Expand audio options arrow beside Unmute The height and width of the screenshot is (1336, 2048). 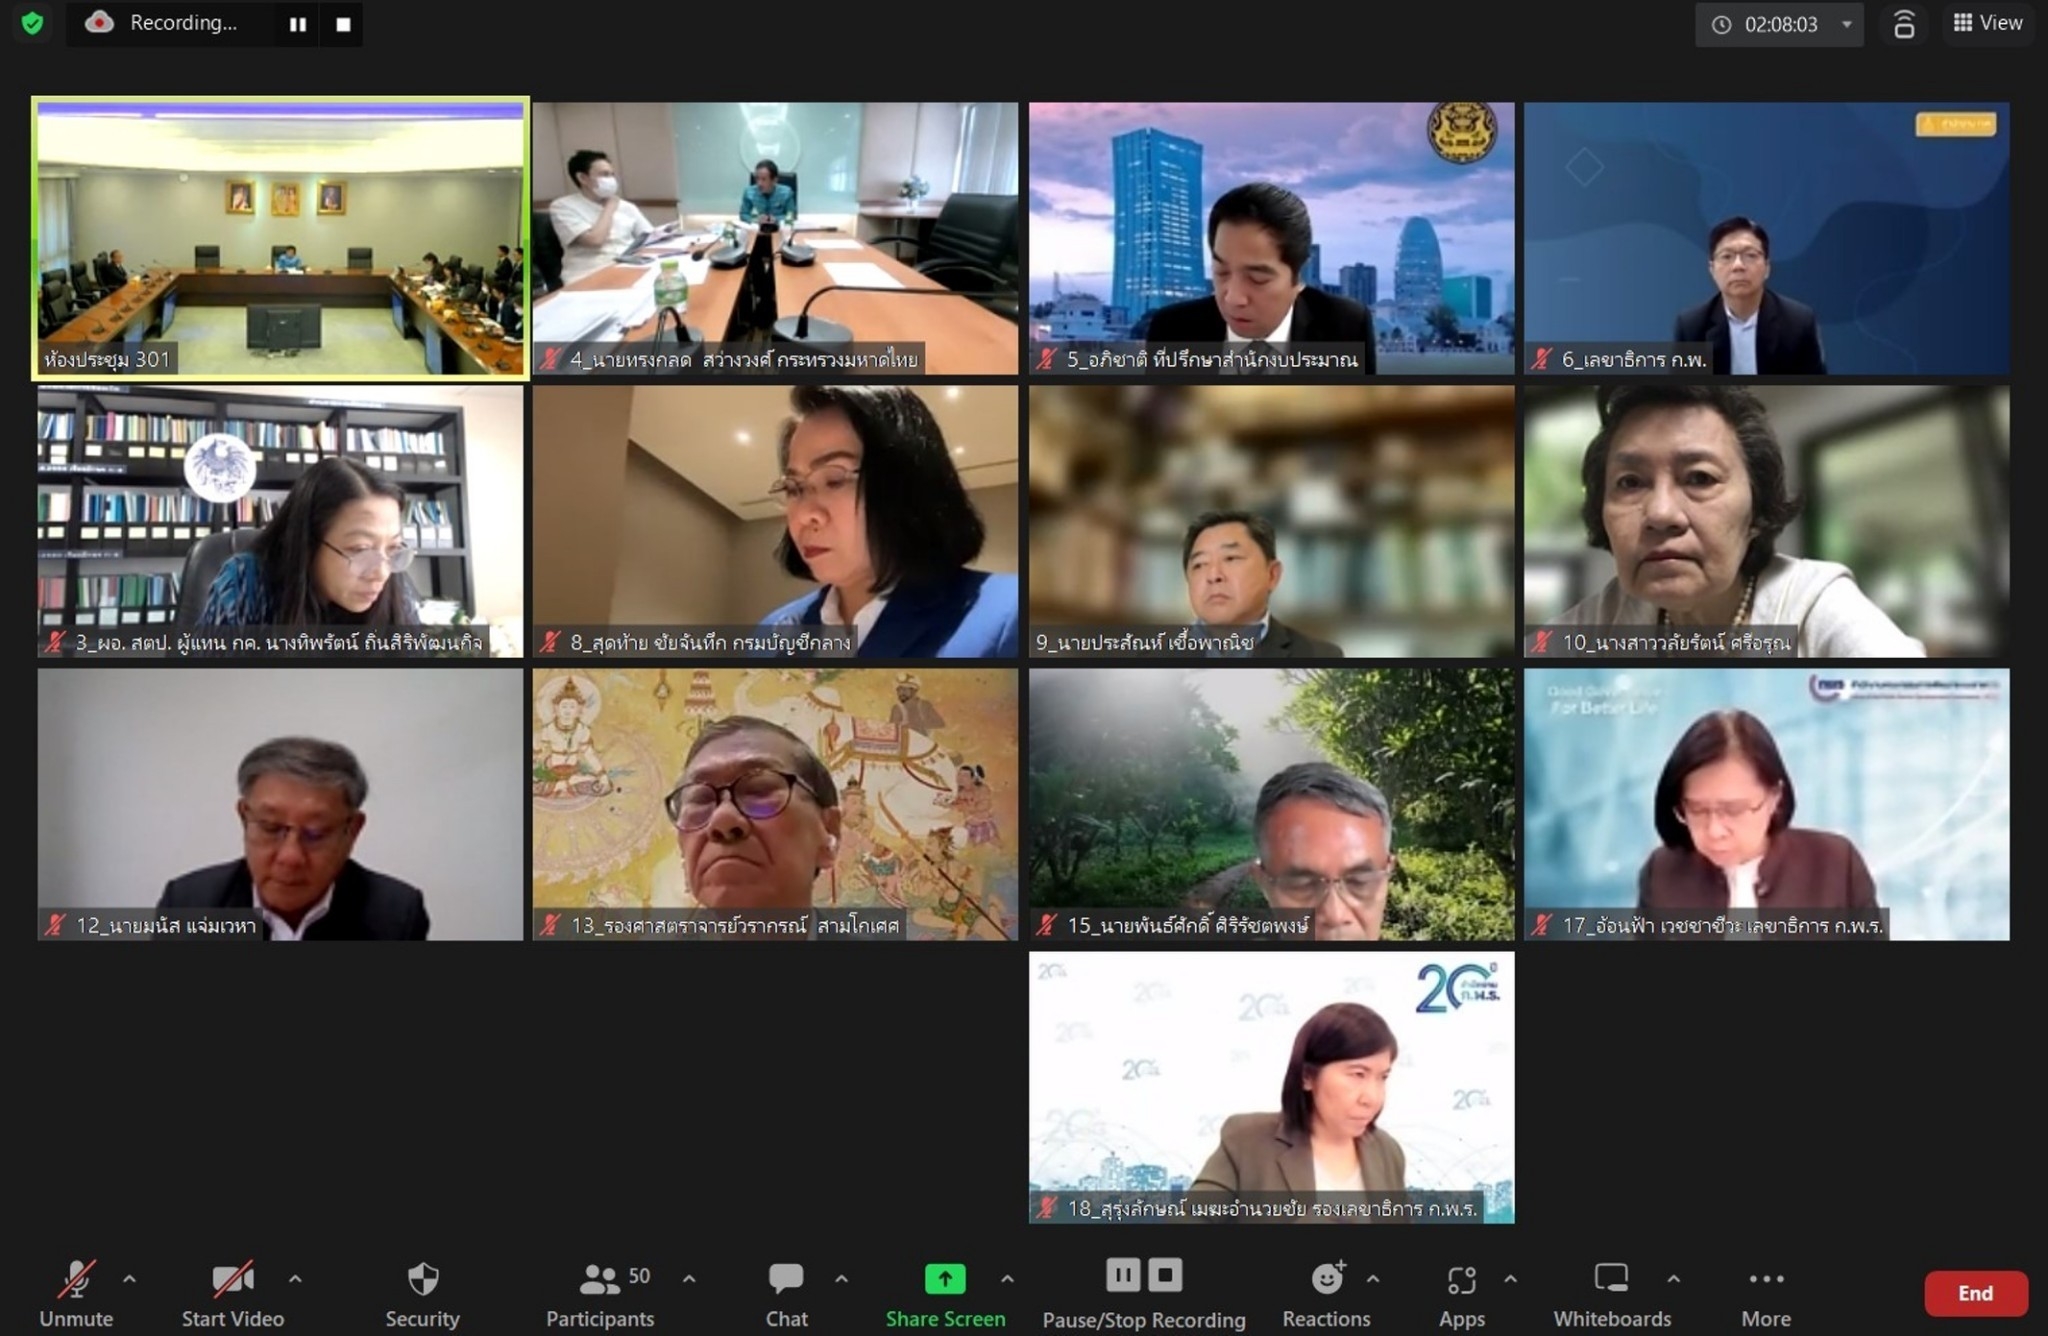click(129, 1278)
